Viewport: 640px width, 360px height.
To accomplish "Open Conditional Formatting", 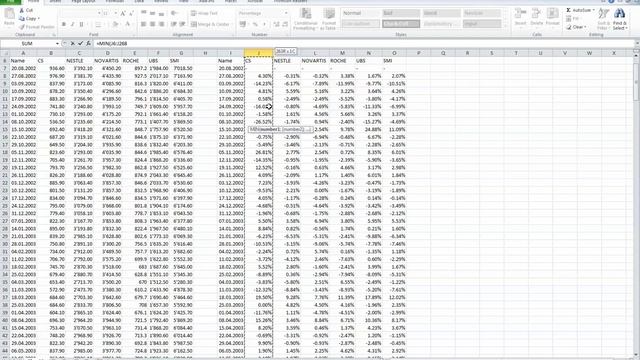I will pos(305,19).
